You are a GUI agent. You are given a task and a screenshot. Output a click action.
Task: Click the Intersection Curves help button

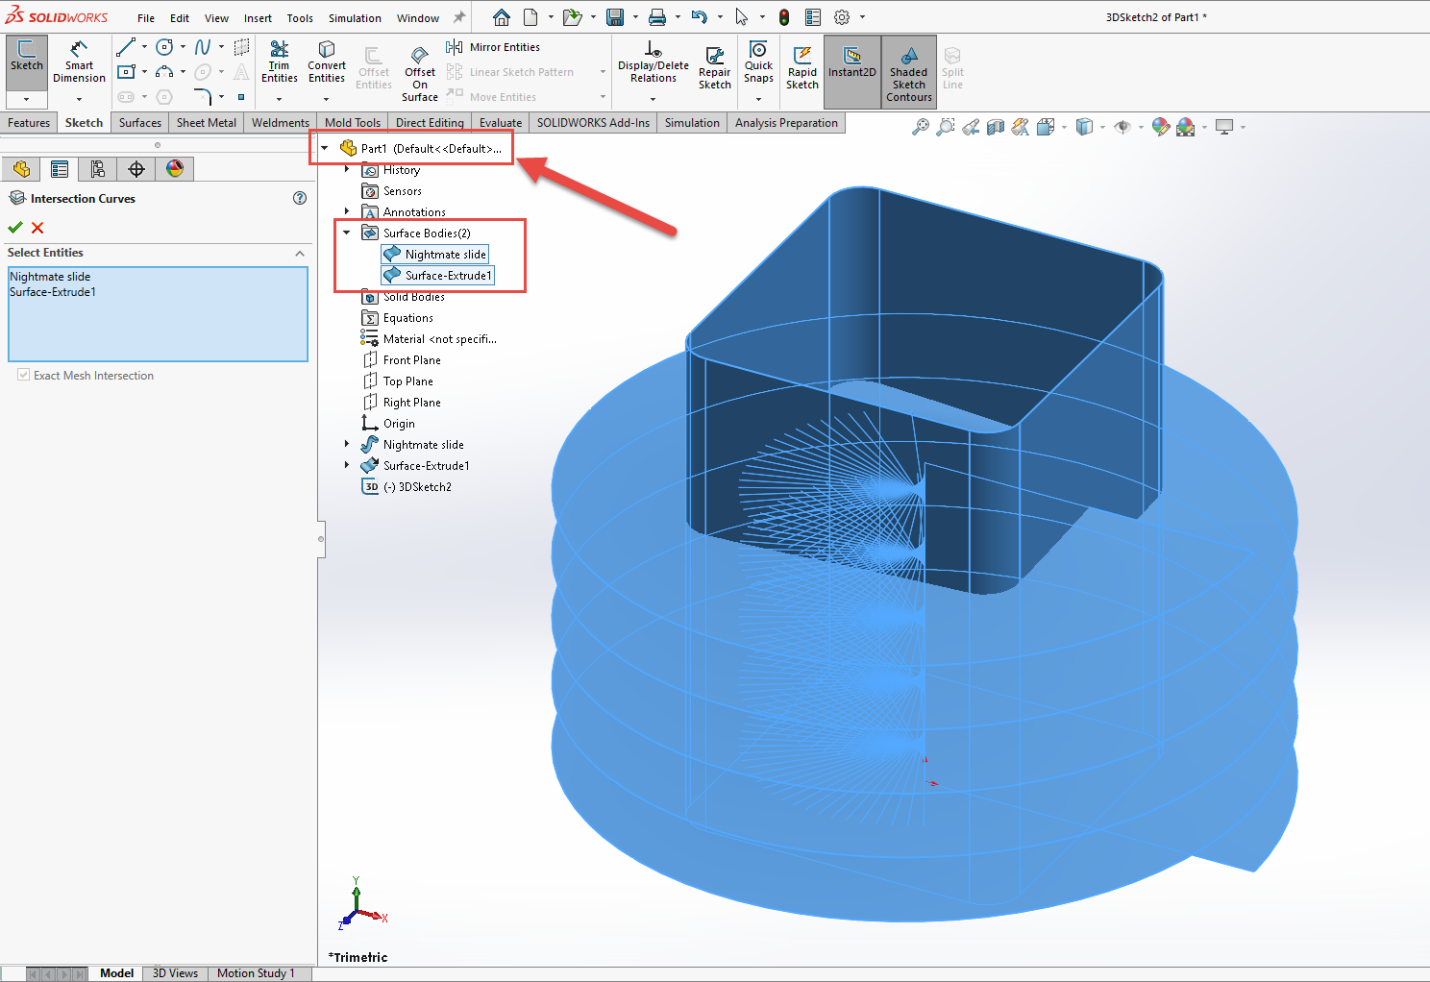pyautogui.click(x=299, y=198)
